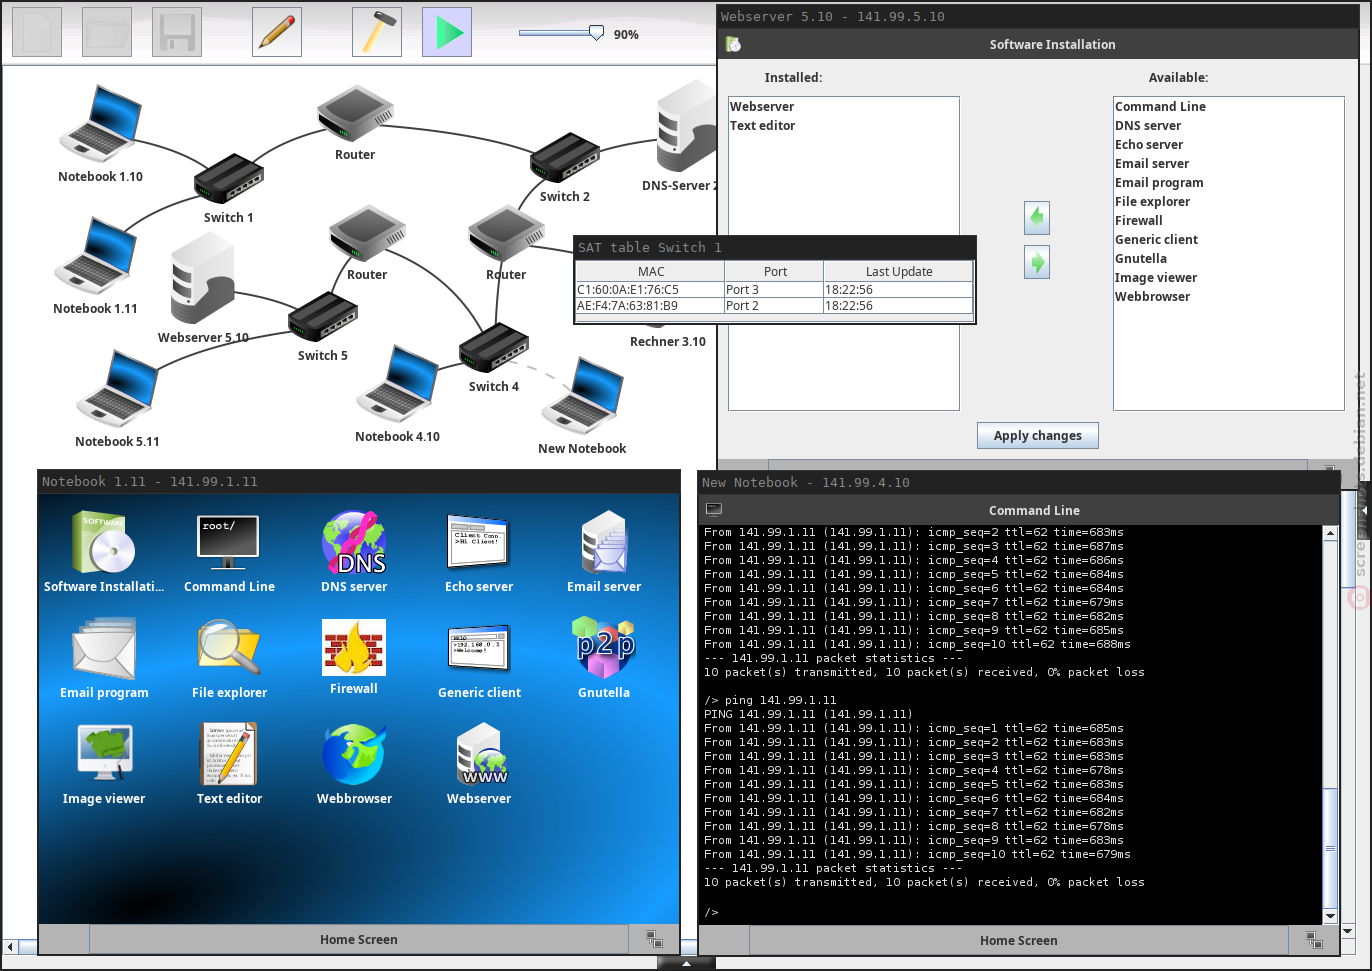Open Gnutella p2p app on Notebook 1.11

click(604, 658)
